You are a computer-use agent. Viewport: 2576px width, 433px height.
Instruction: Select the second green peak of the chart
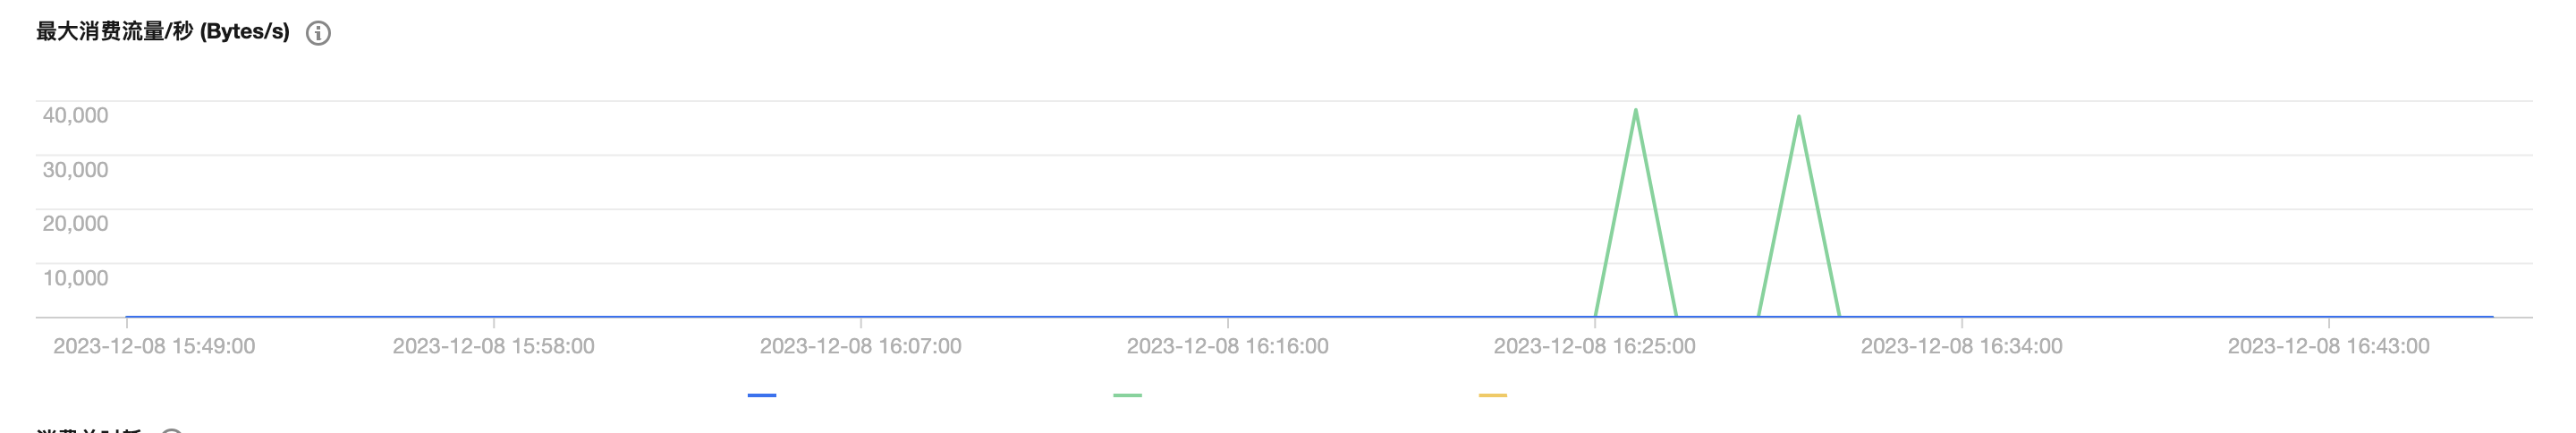pyautogui.click(x=1799, y=117)
